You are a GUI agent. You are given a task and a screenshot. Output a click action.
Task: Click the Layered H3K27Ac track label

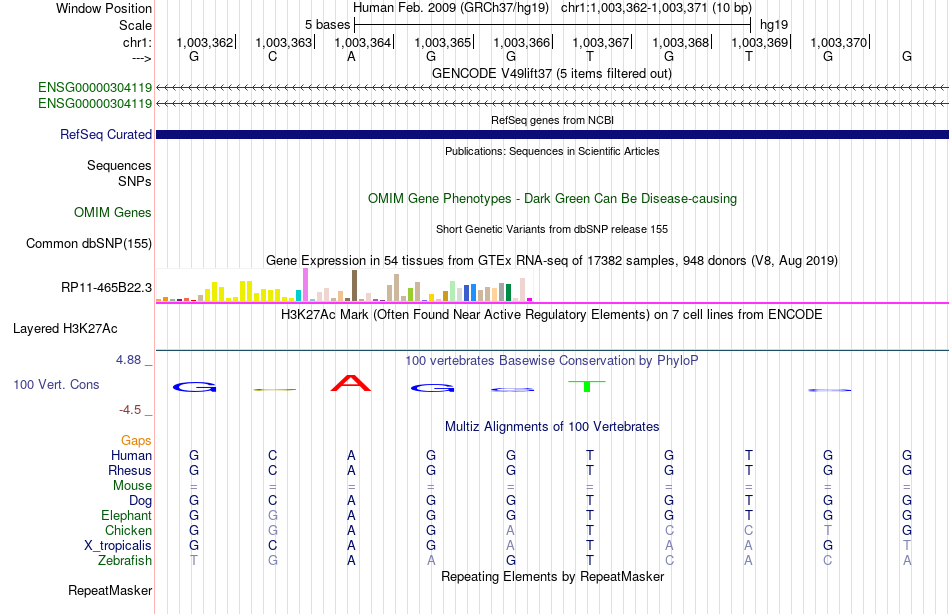pyautogui.click(x=65, y=329)
